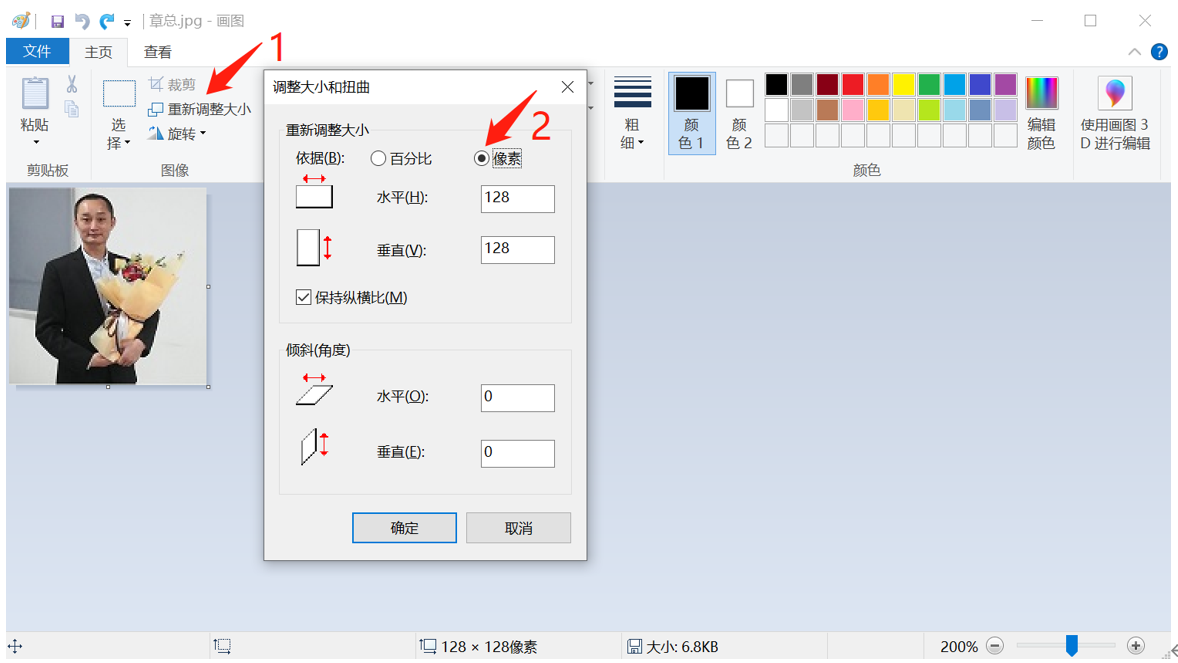Click the 水平 input showing 128

tap(517, 198)
